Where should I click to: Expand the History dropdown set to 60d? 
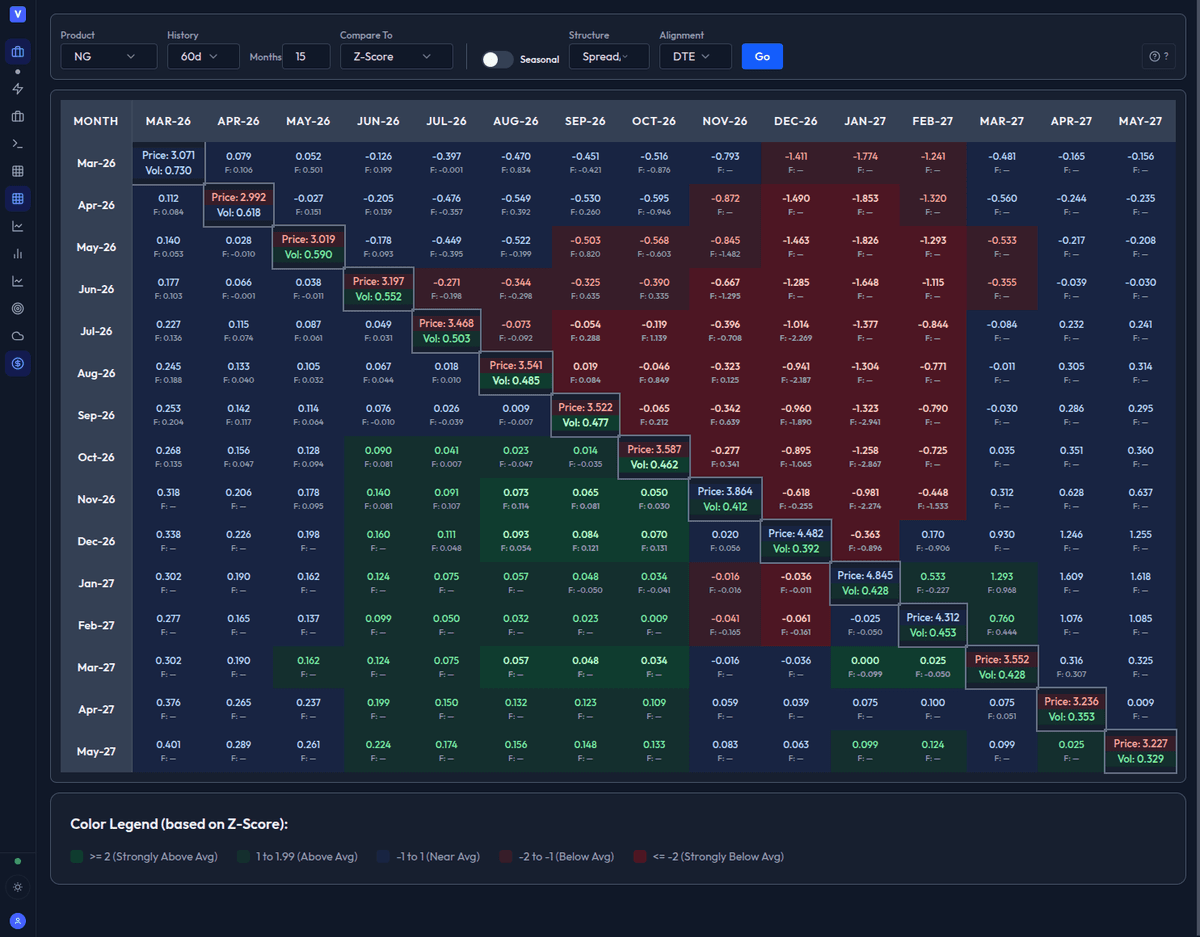coord(203,56)
